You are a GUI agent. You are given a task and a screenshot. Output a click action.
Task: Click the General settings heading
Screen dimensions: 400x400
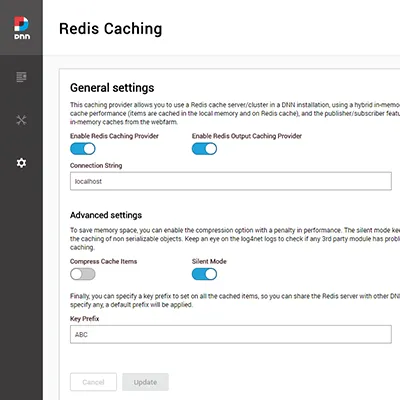tap(112, 88)
